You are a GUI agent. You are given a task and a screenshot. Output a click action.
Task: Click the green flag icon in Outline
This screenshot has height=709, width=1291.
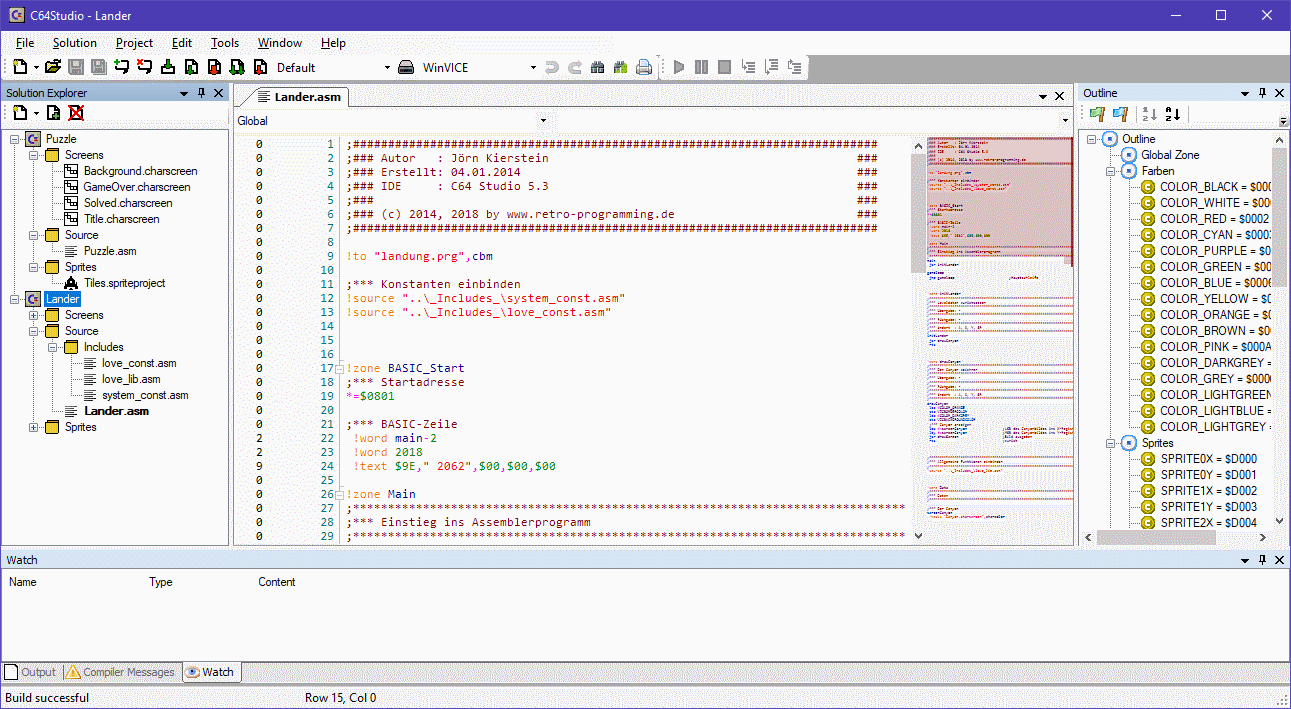click(x=1097, y=114)
